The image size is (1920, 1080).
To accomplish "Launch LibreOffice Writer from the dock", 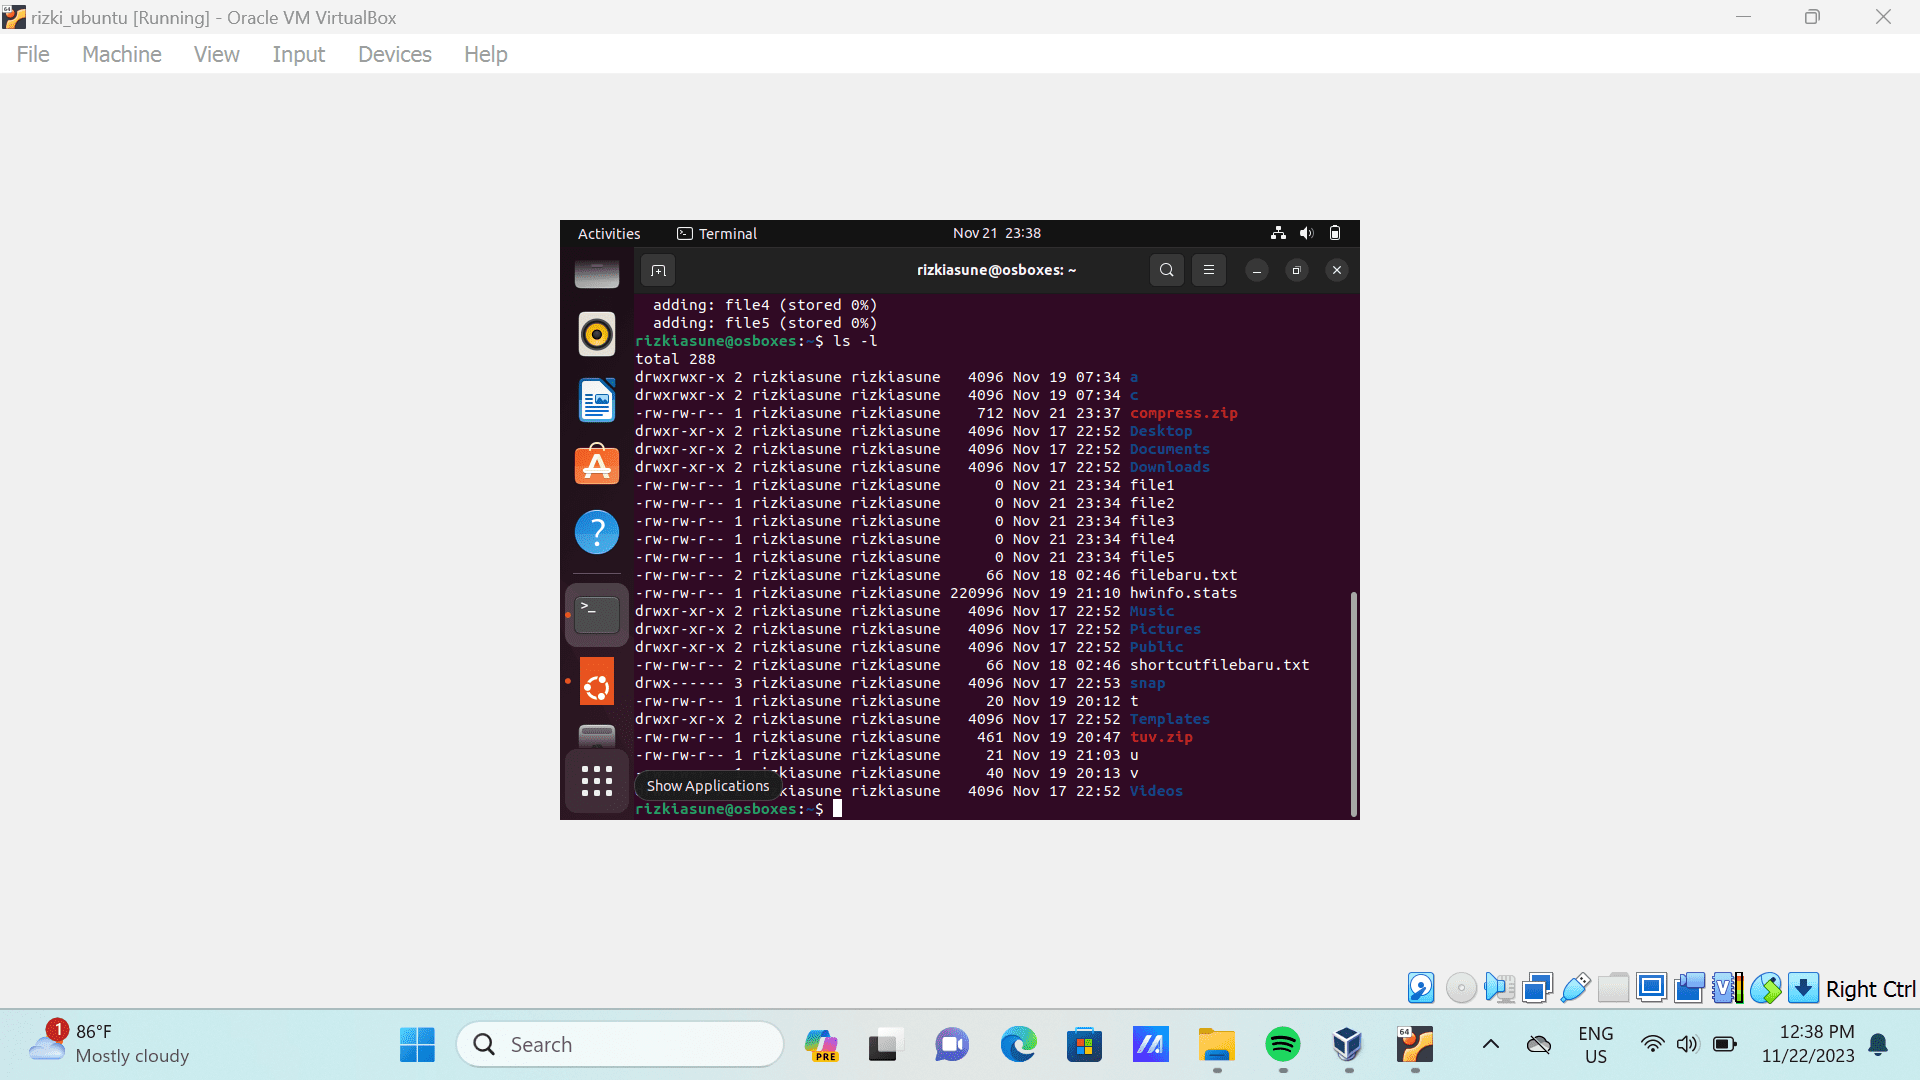I will pyautogui.click(x=597, y=400).
